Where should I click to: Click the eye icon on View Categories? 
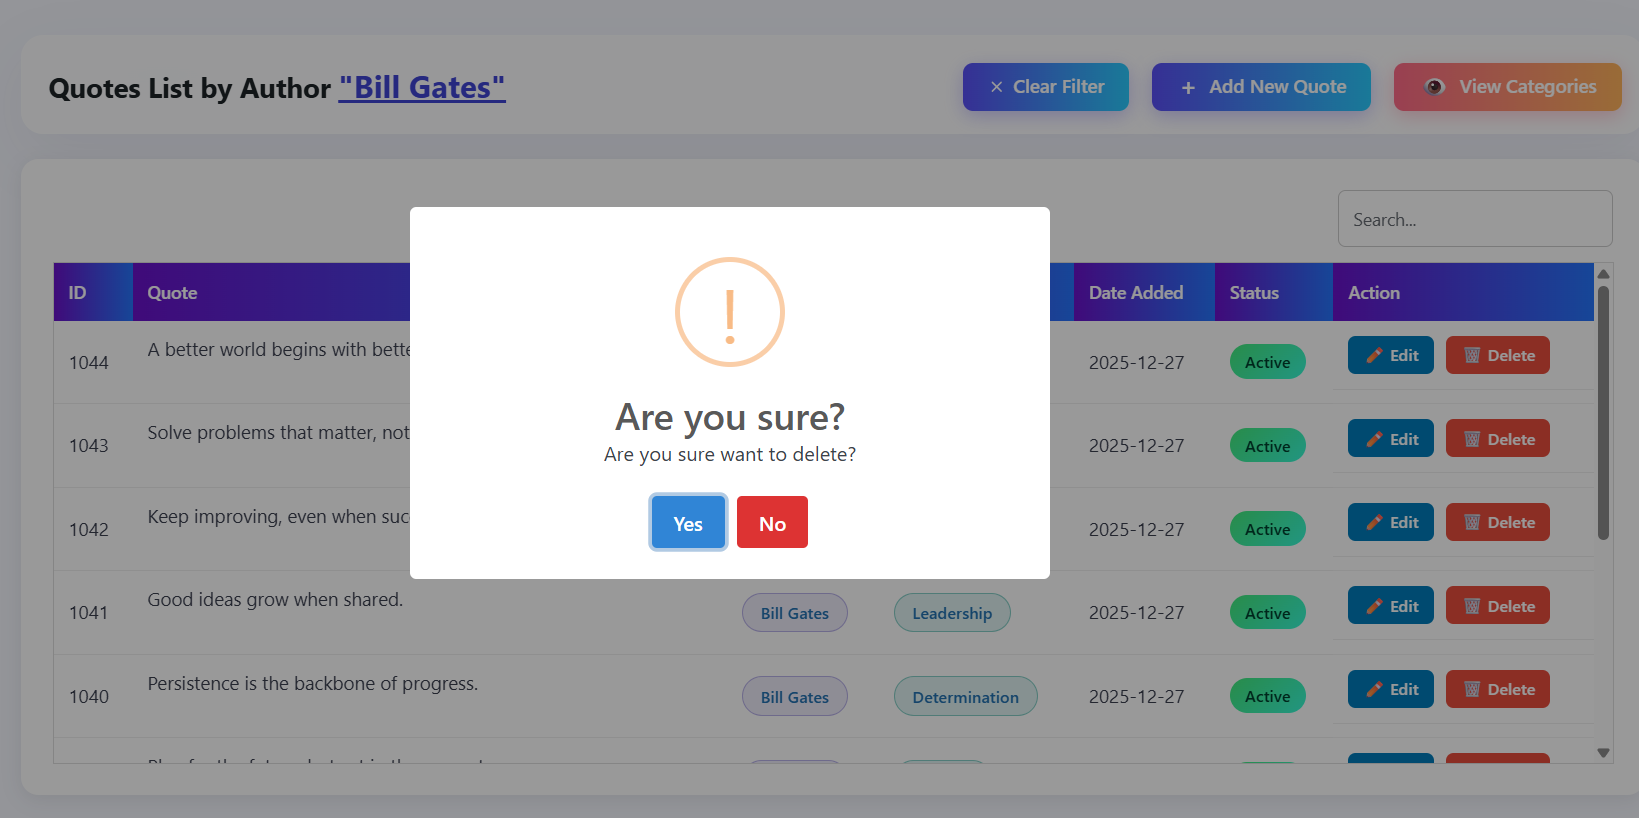(1434, 87)
